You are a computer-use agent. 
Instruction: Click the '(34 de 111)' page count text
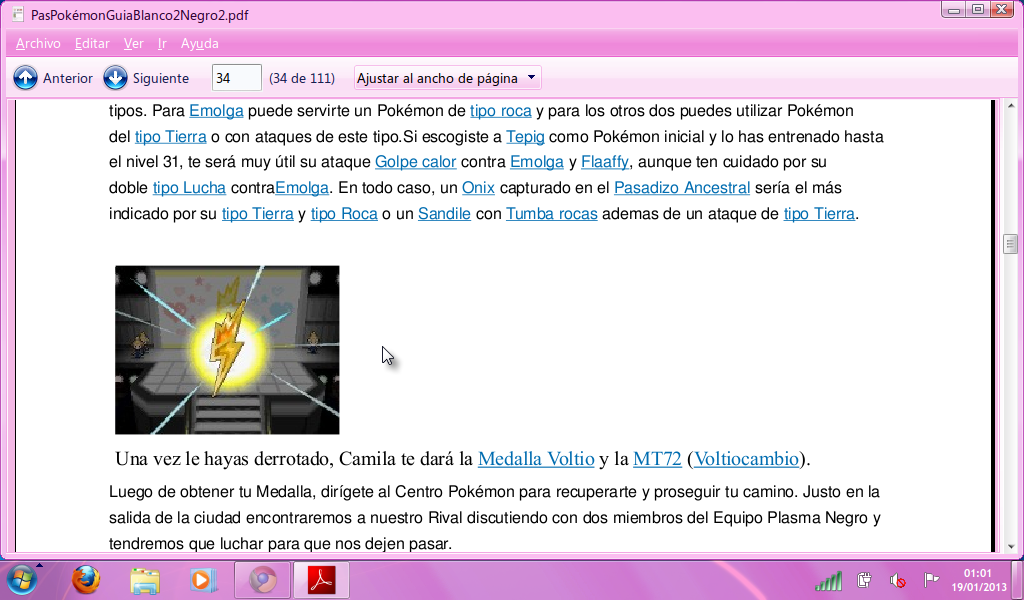coord(302,78)
